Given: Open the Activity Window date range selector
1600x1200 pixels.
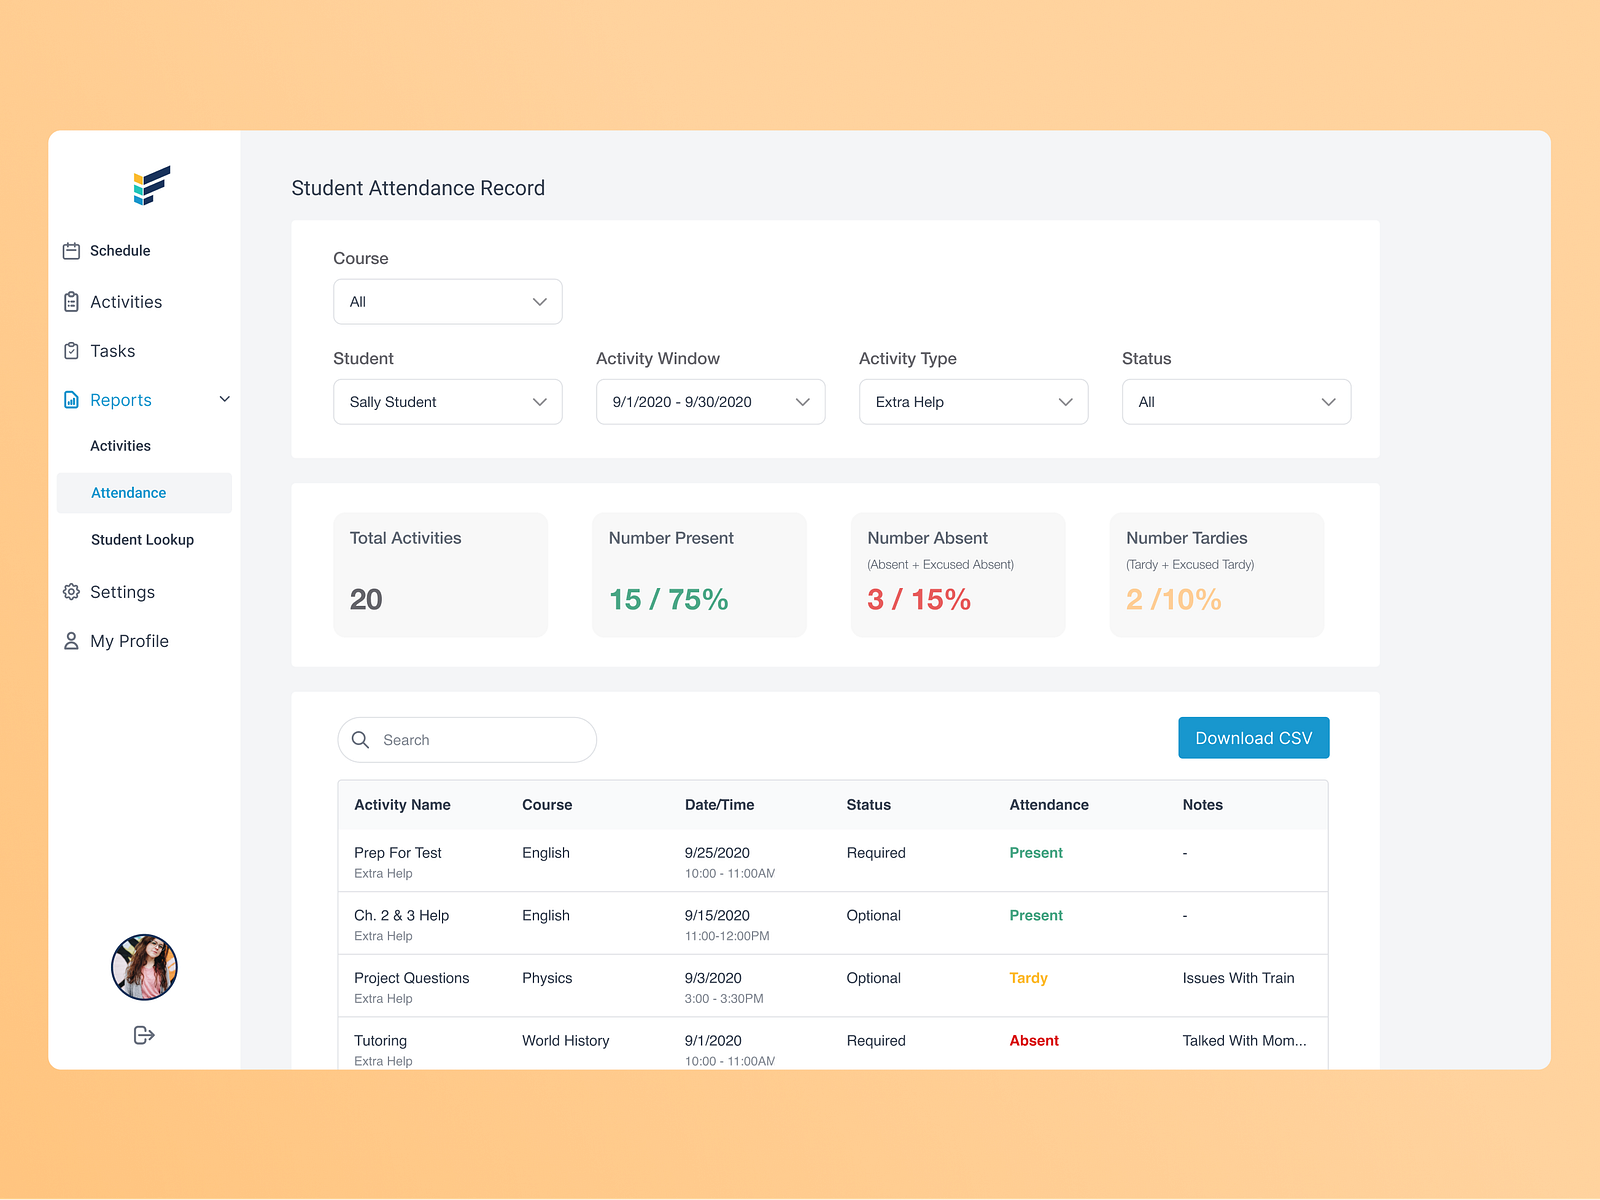Looking at the screenshot, I should [710, 401].
